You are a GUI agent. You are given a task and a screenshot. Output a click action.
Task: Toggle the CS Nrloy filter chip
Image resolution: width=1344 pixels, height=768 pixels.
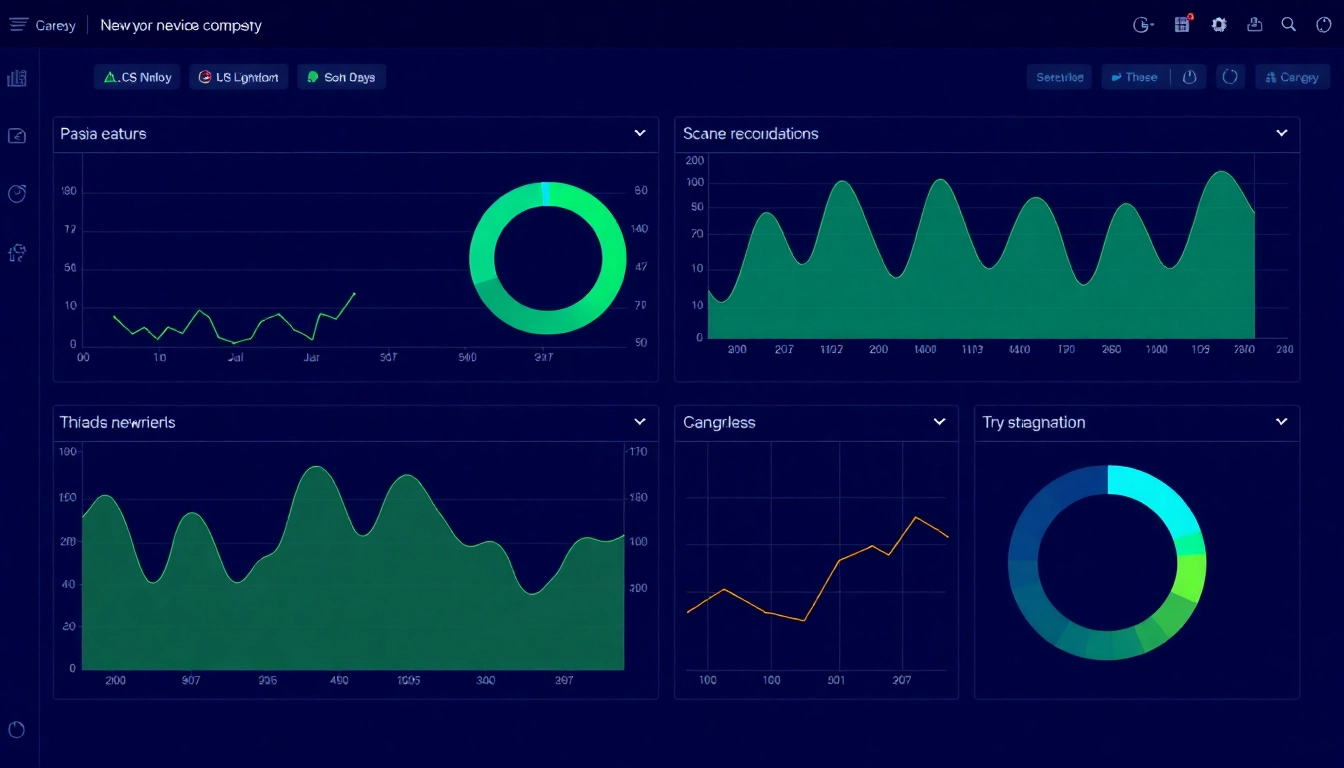(136, 76)
